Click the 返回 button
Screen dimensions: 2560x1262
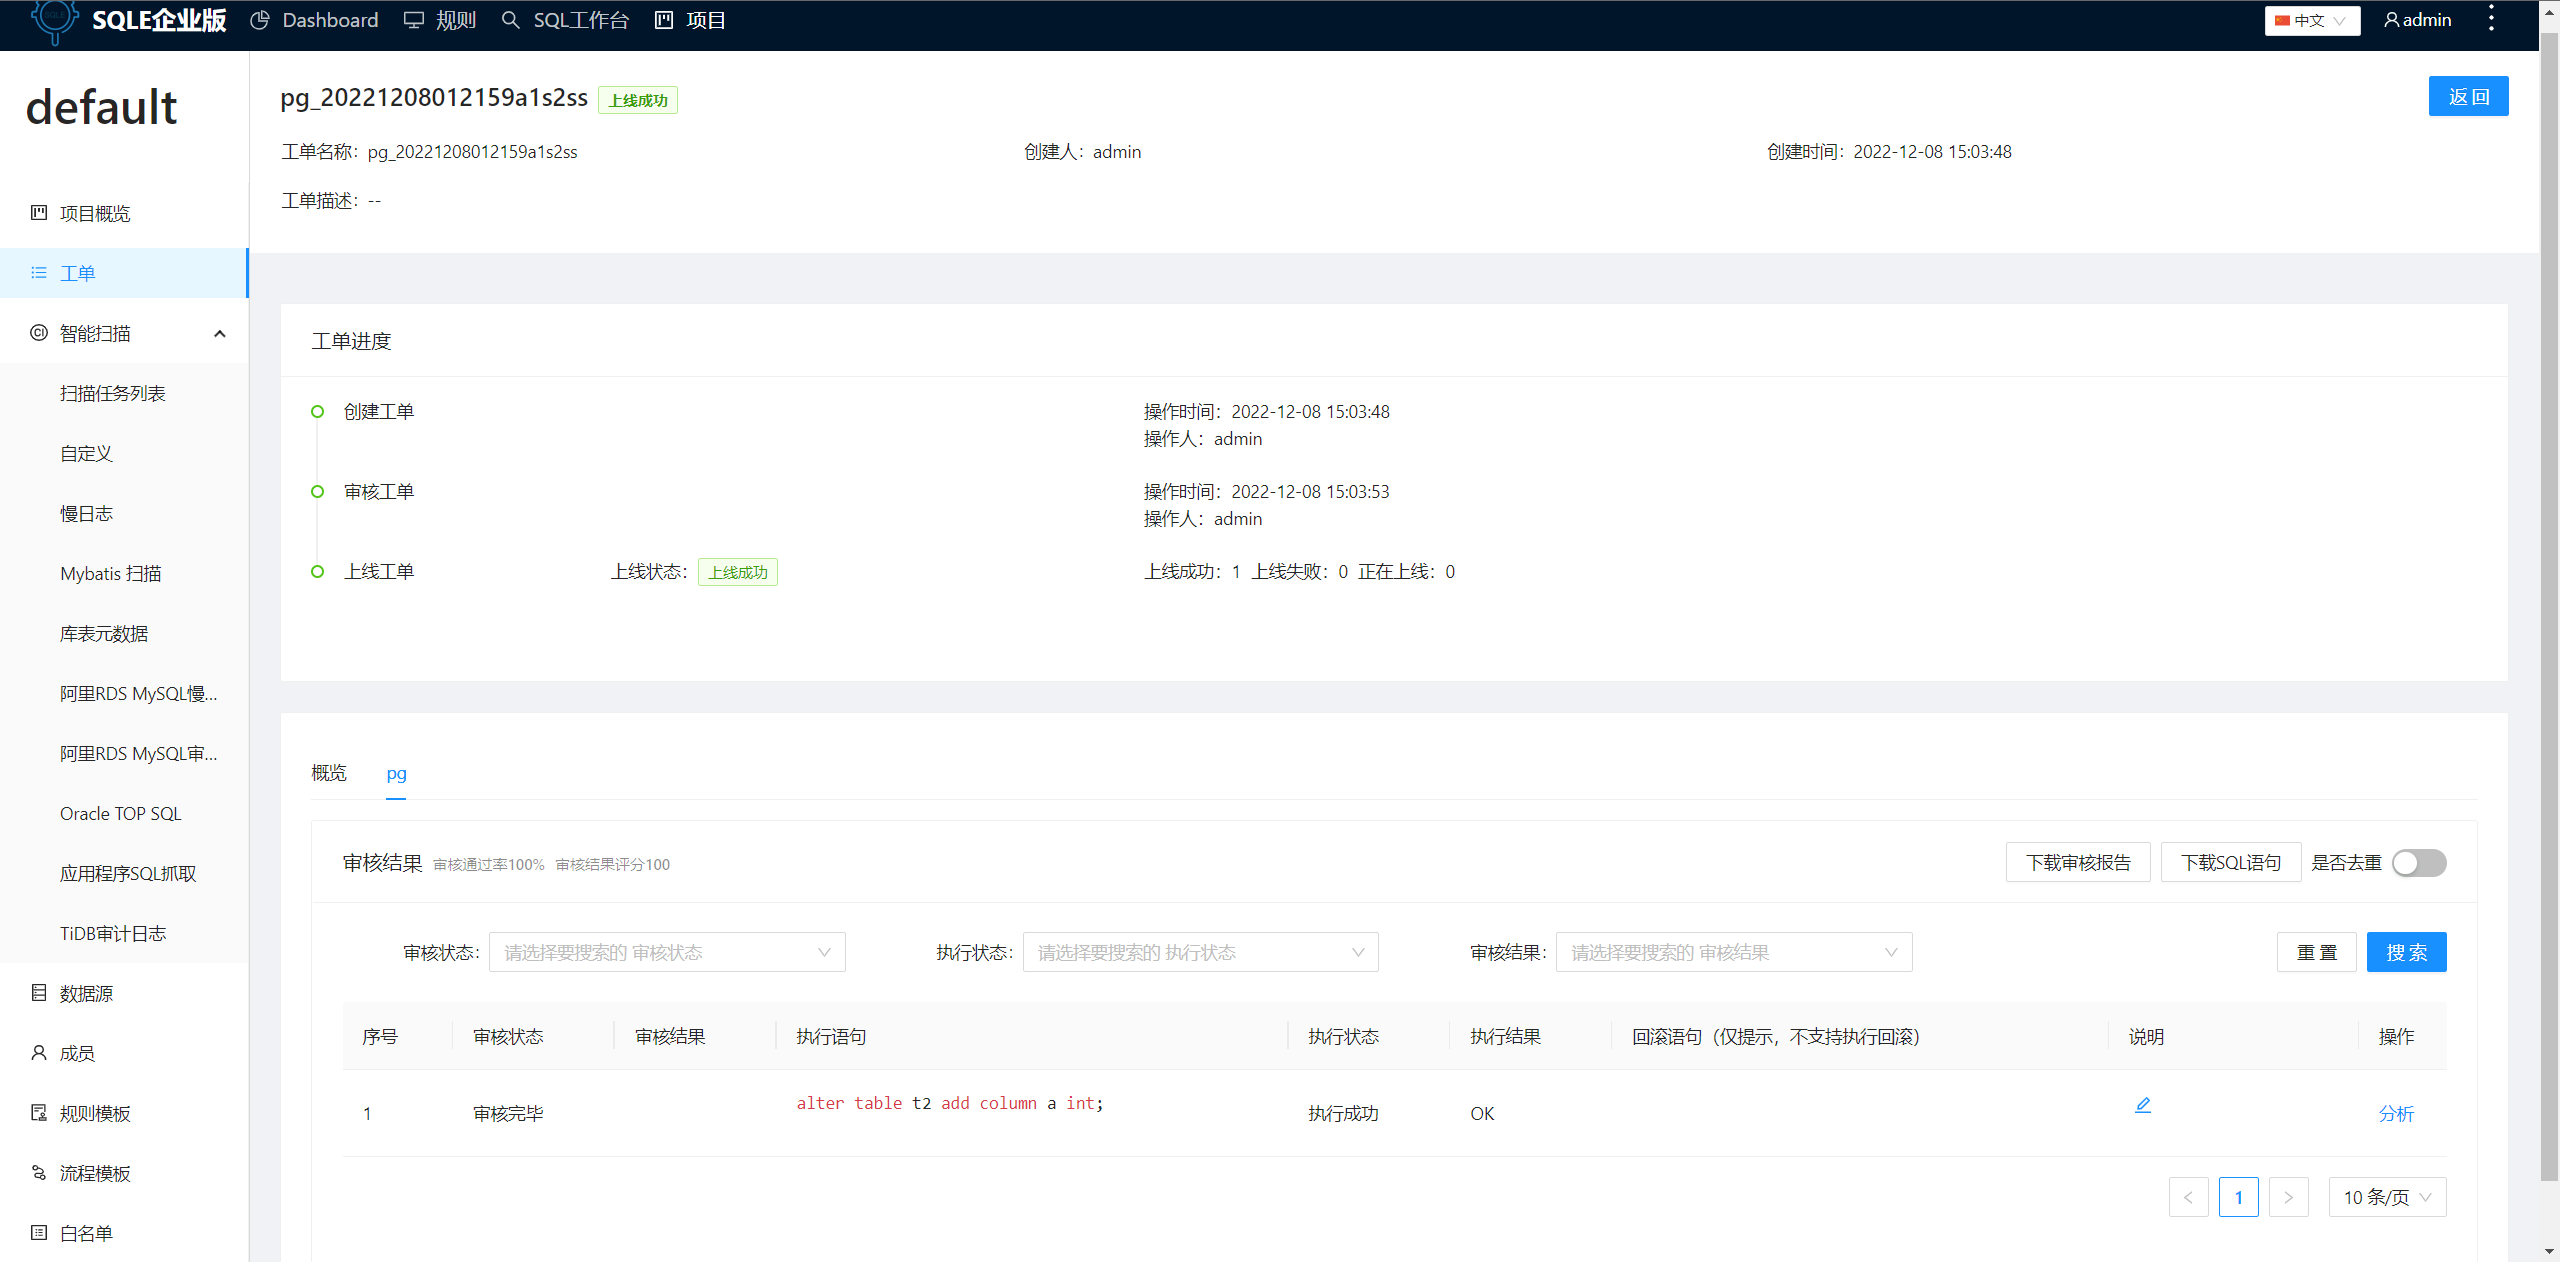2468,96
